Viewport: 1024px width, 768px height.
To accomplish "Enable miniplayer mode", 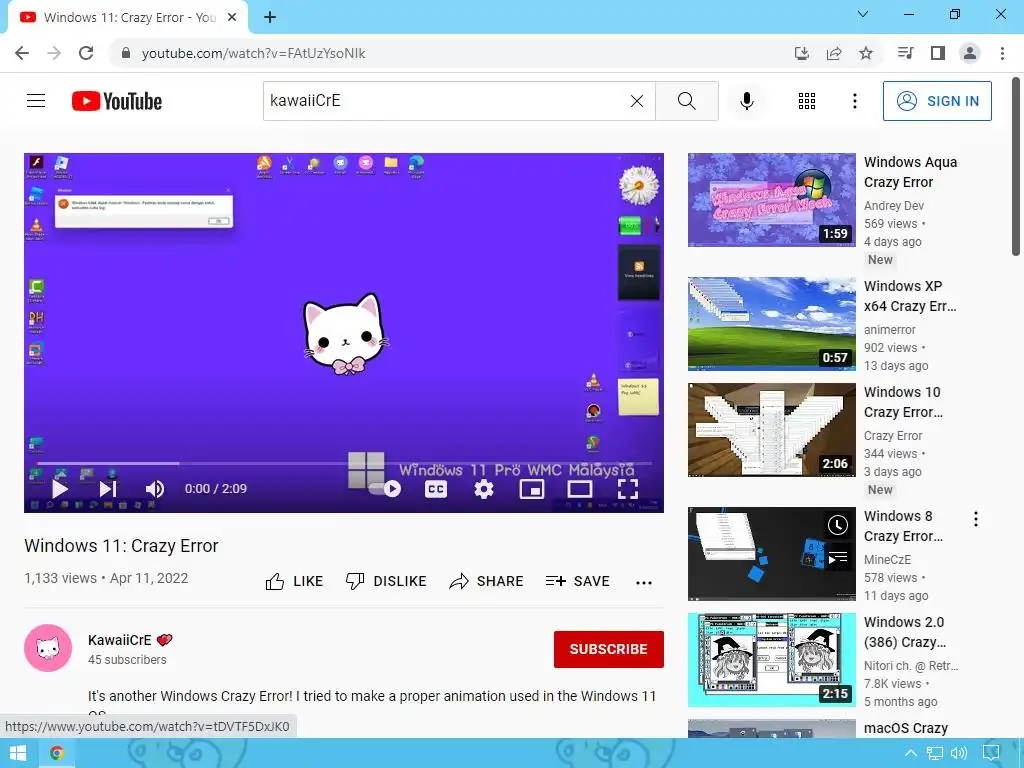I will point(532,488).
